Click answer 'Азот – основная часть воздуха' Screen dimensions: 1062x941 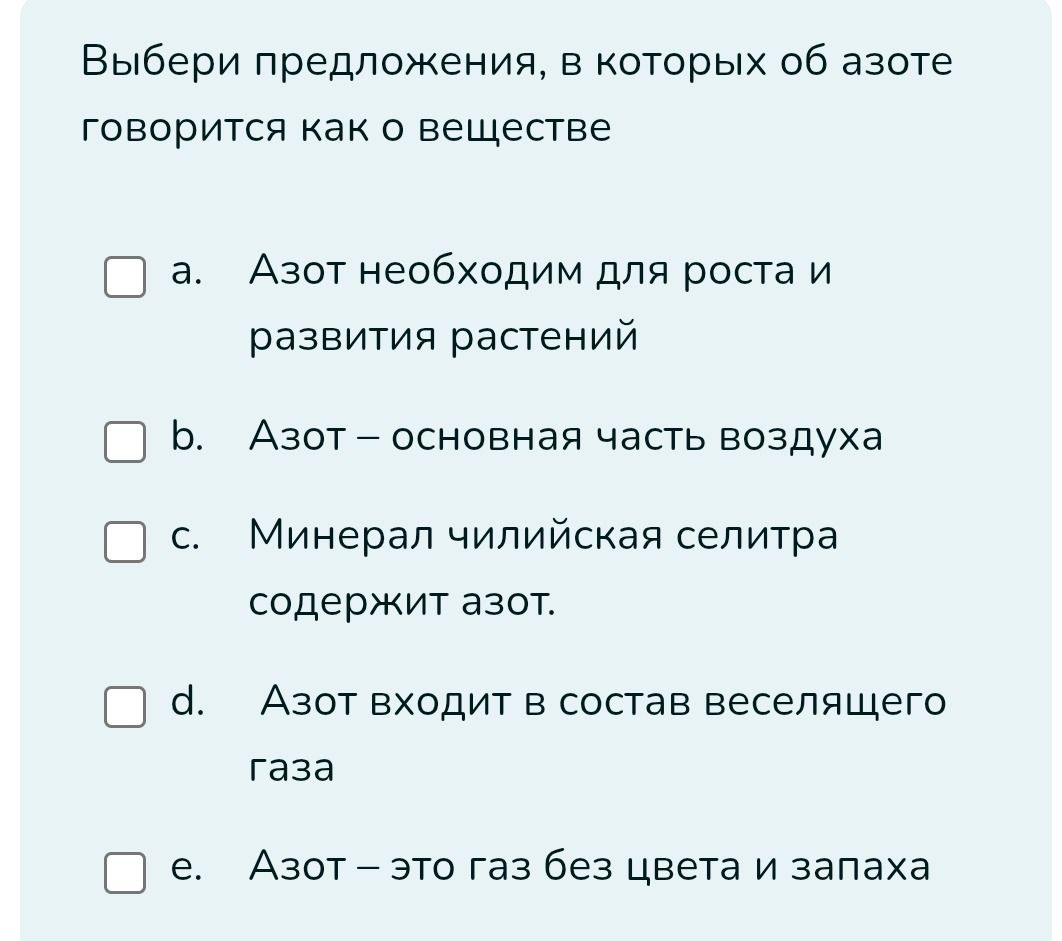coord(566,436)
